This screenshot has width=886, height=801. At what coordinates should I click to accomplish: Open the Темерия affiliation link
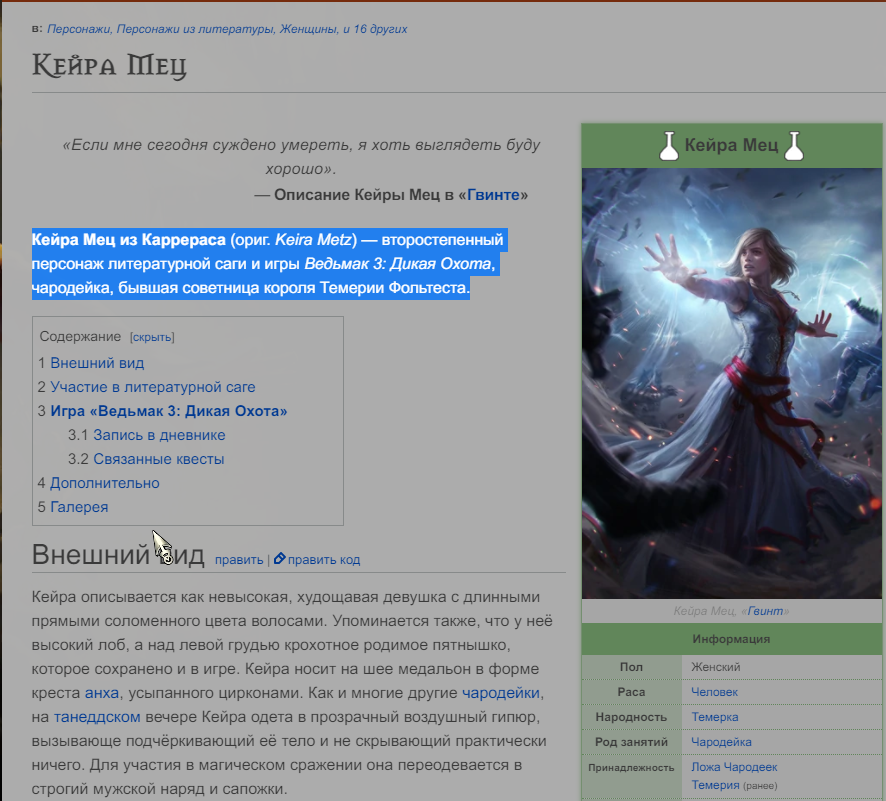(715, 785)
